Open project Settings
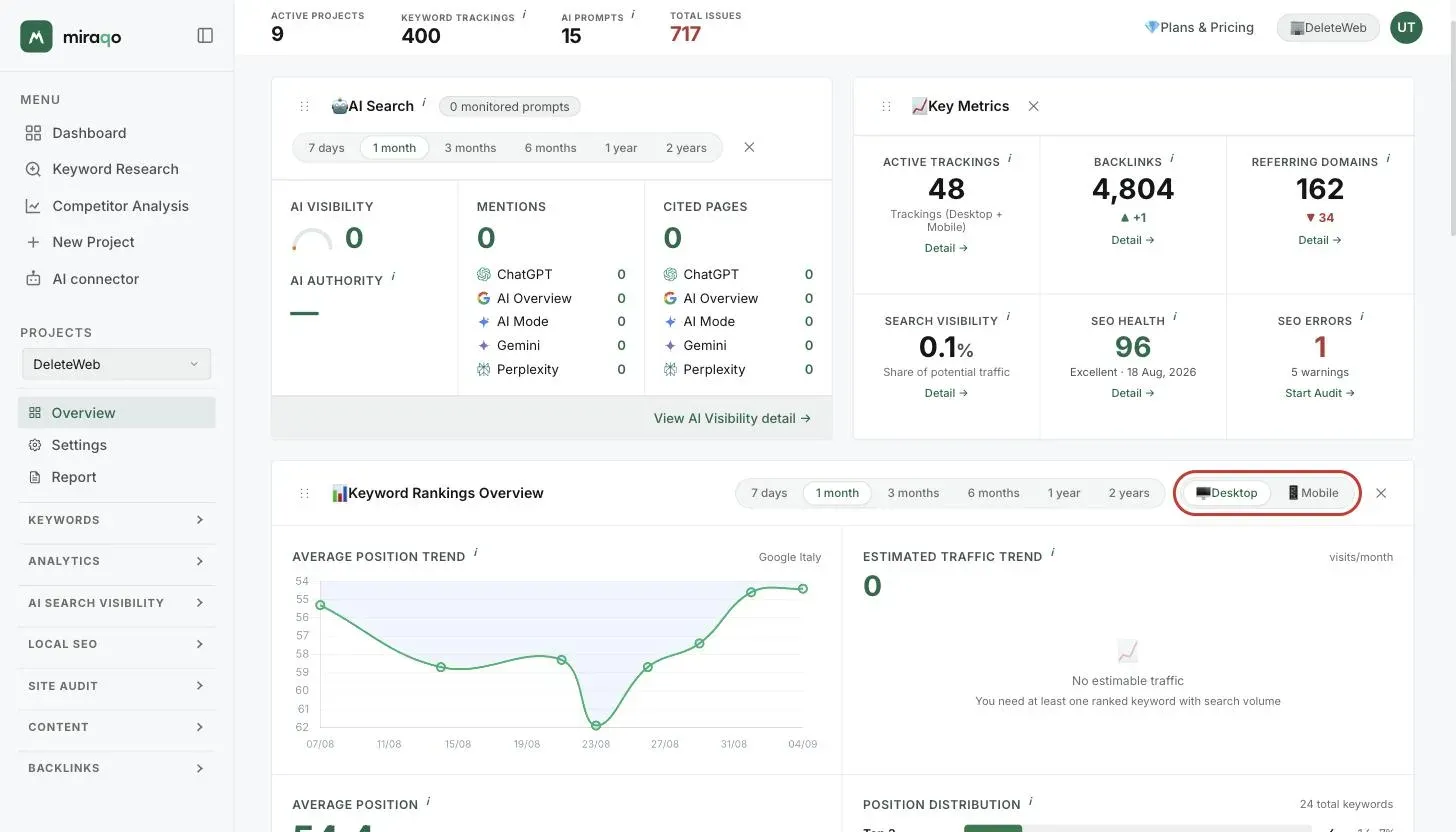The height and width of the screenshot is (832, 1456). [x=116, y=445]
